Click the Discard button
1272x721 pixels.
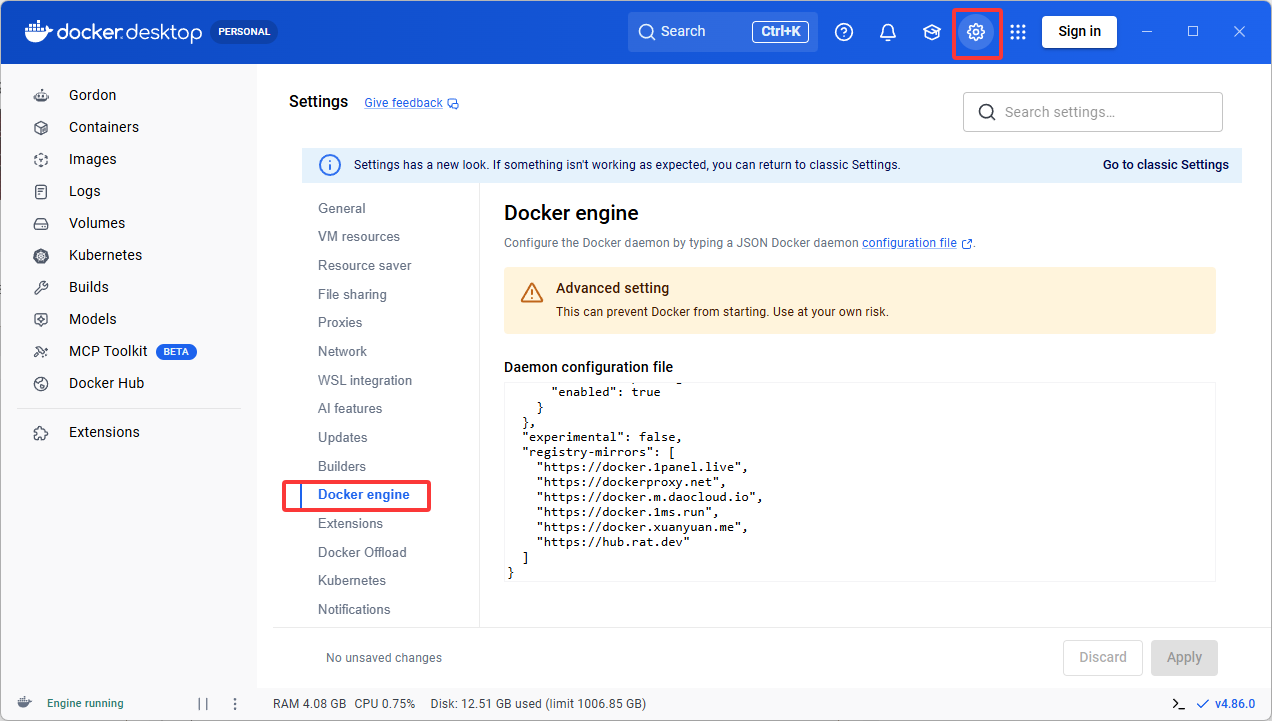click(1103, 658)
